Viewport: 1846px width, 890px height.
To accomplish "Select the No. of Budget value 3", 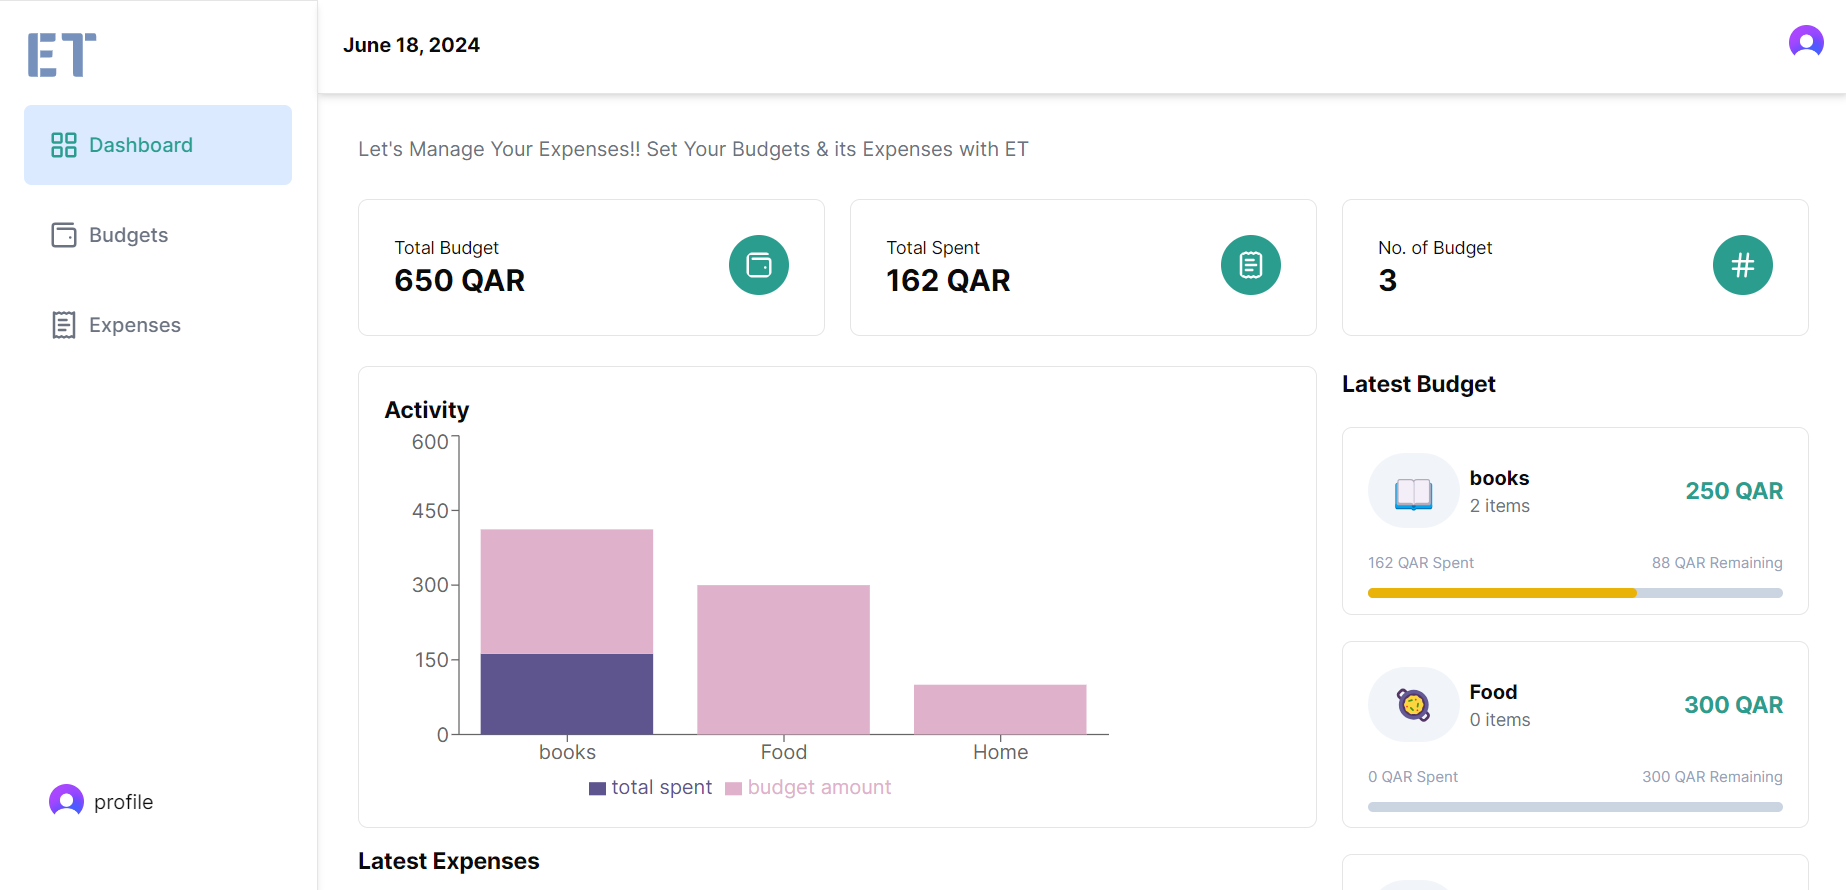I will [x=1387, y=281].
